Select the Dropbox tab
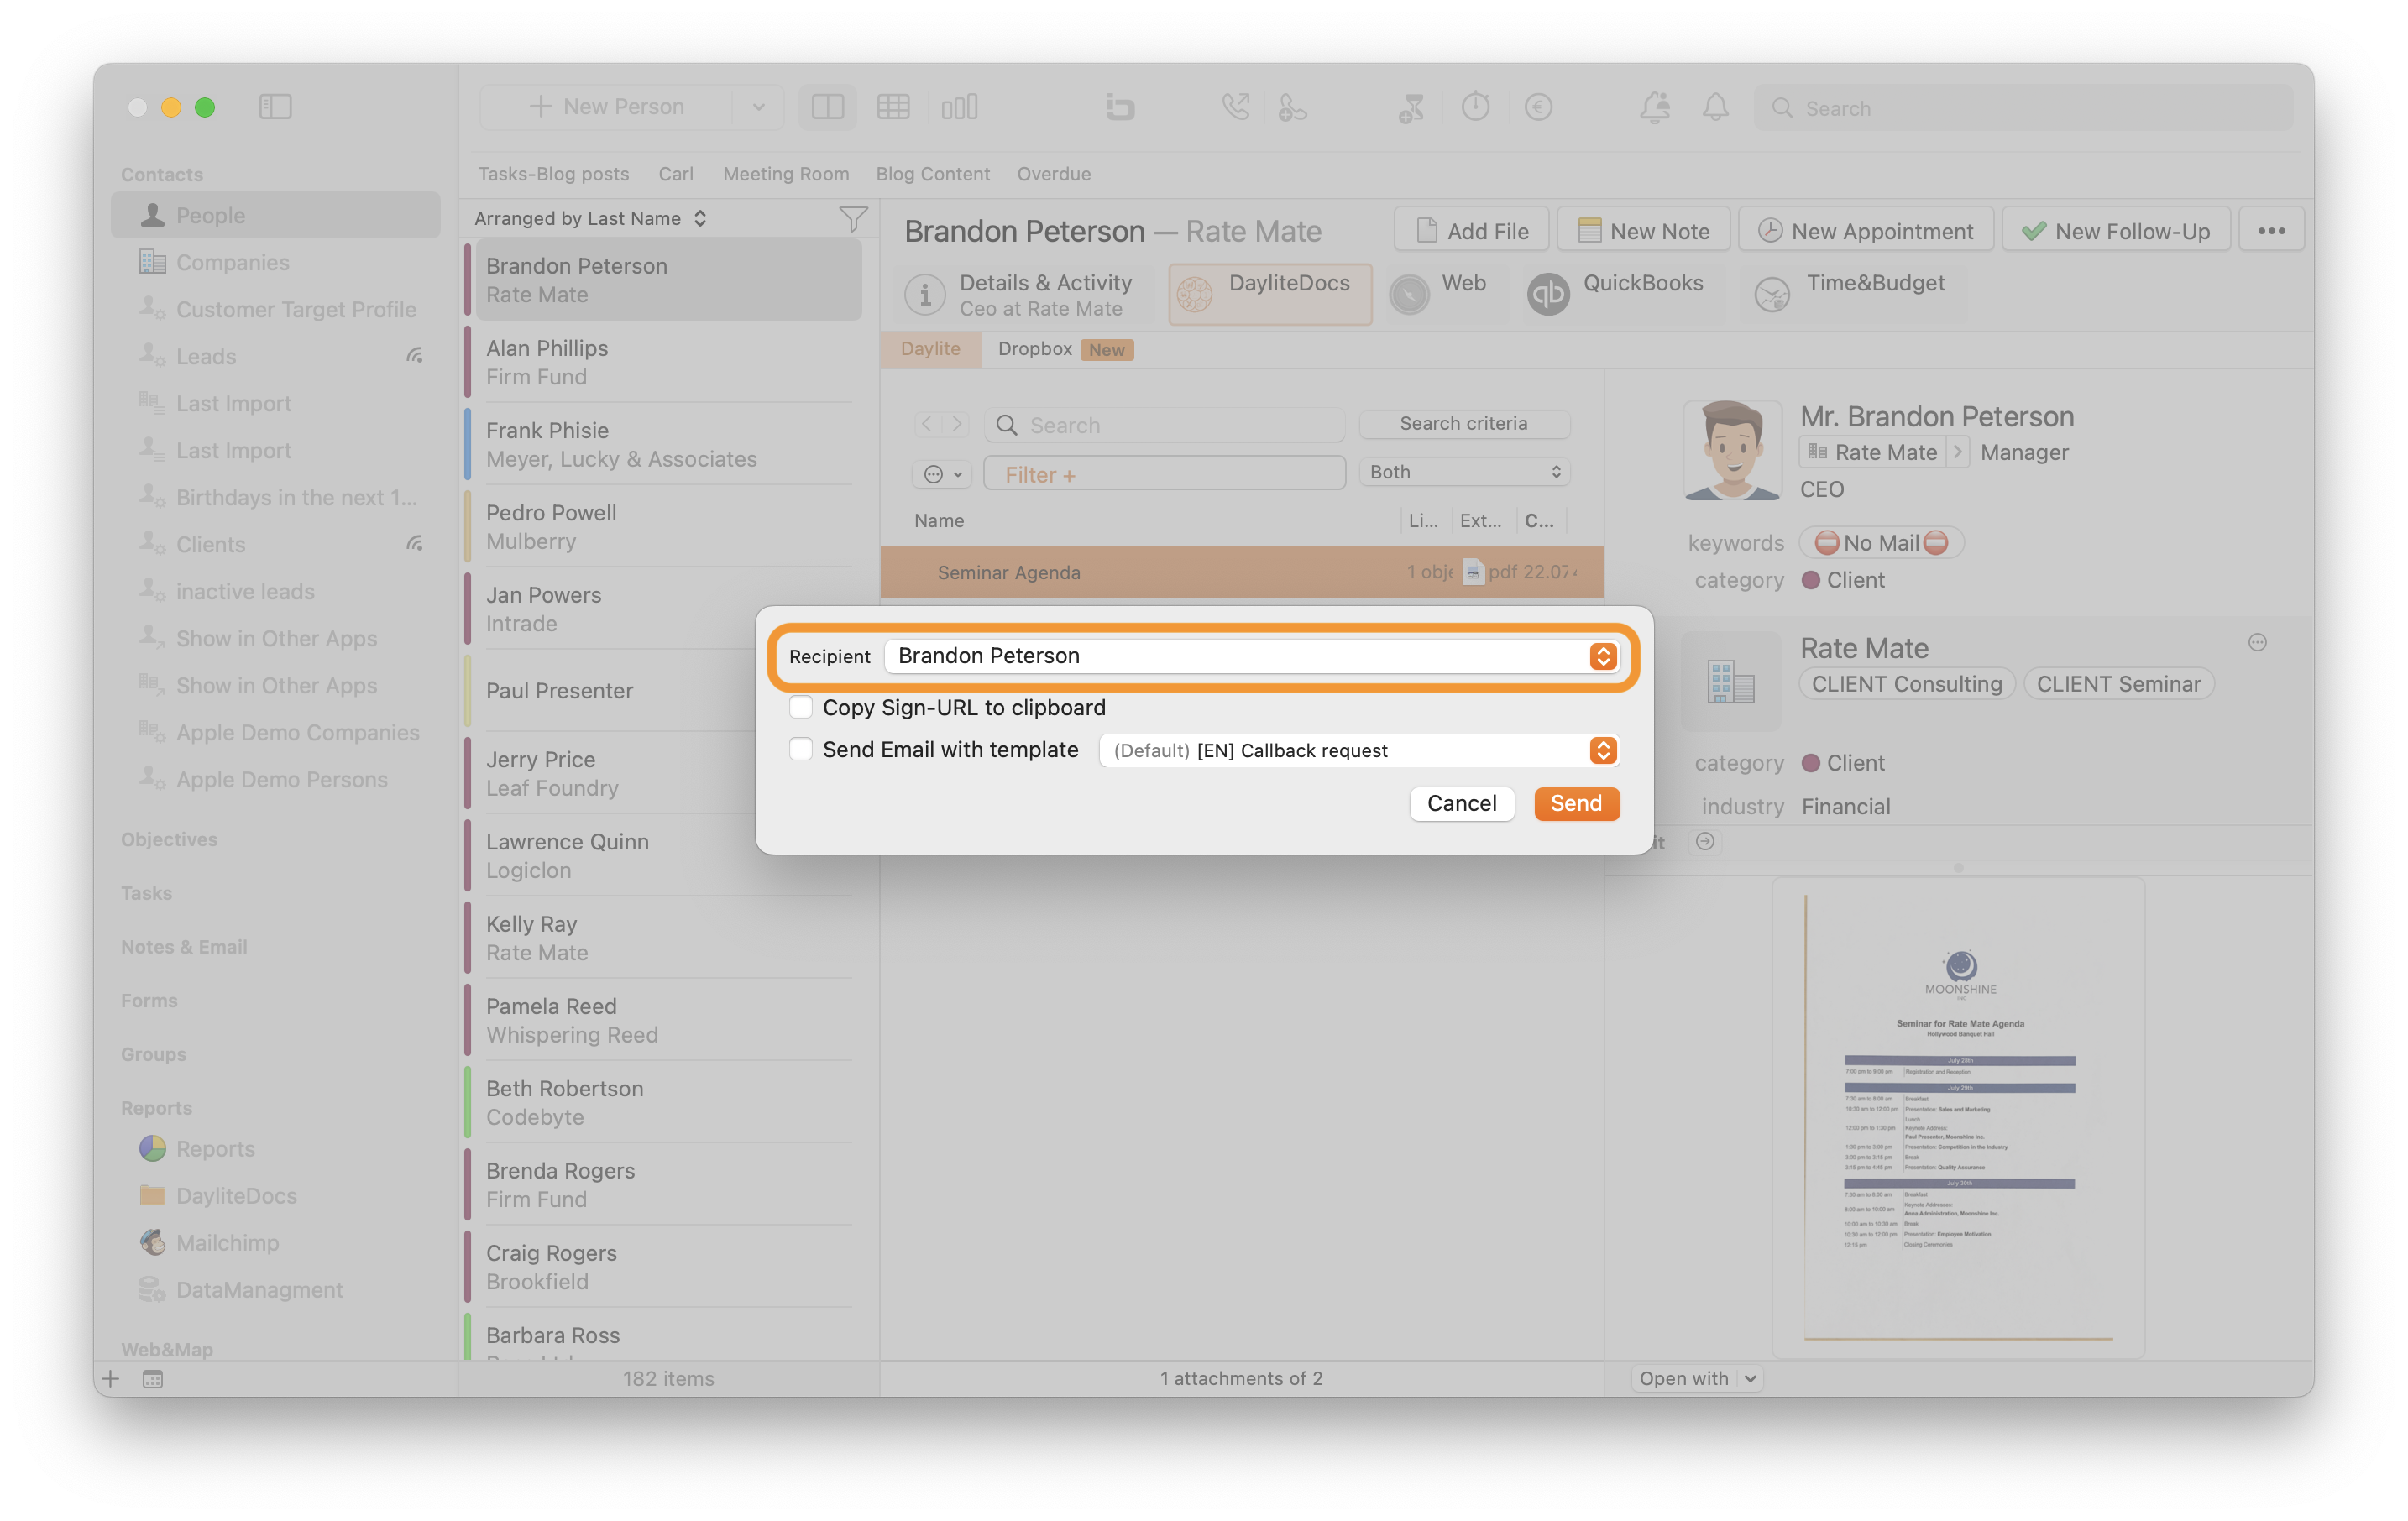The image size is (2408, 1521). (x=1065, y=349)
